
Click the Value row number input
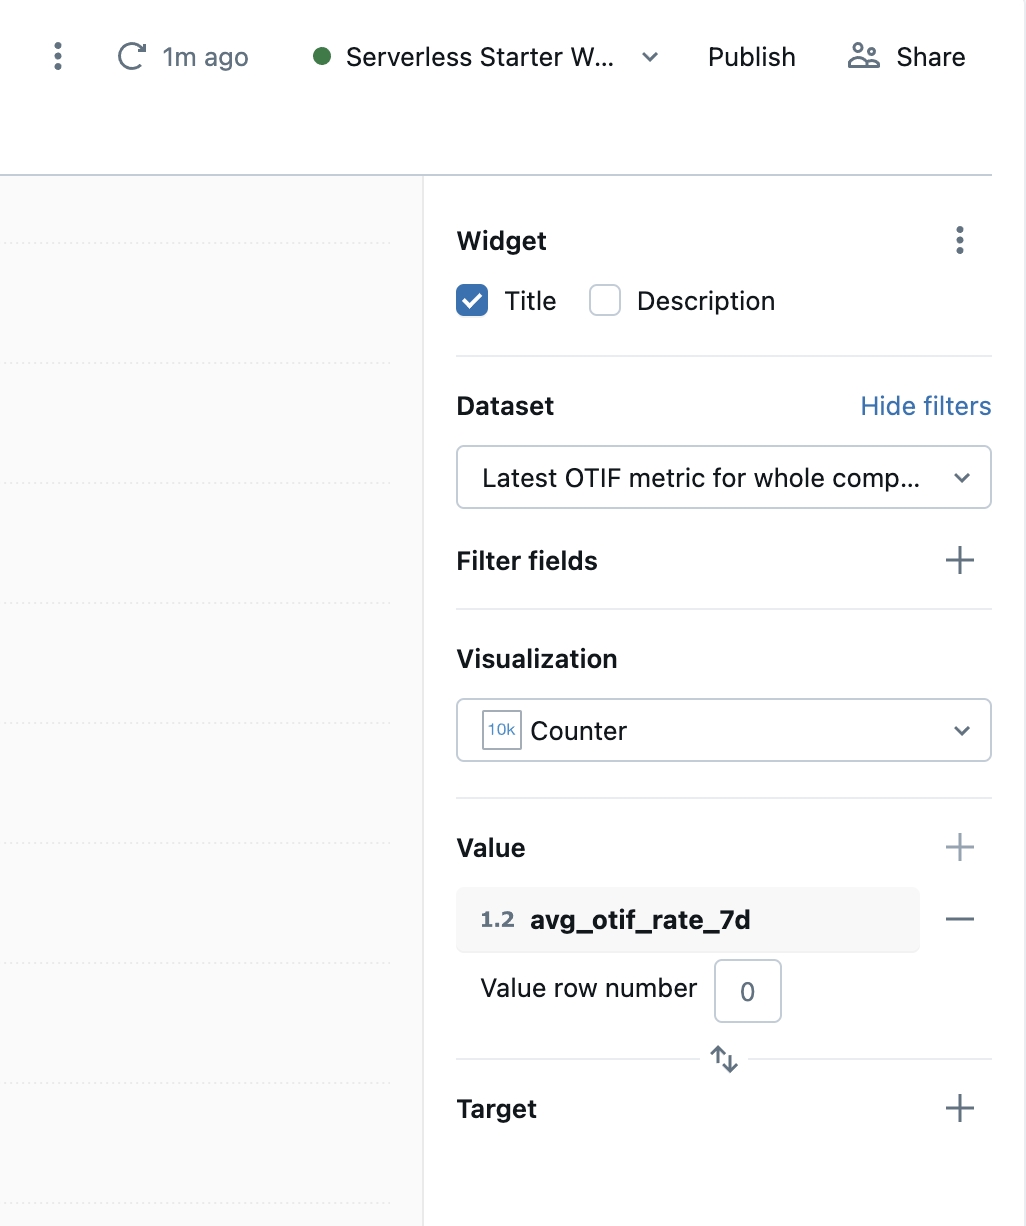pos(747,992)
